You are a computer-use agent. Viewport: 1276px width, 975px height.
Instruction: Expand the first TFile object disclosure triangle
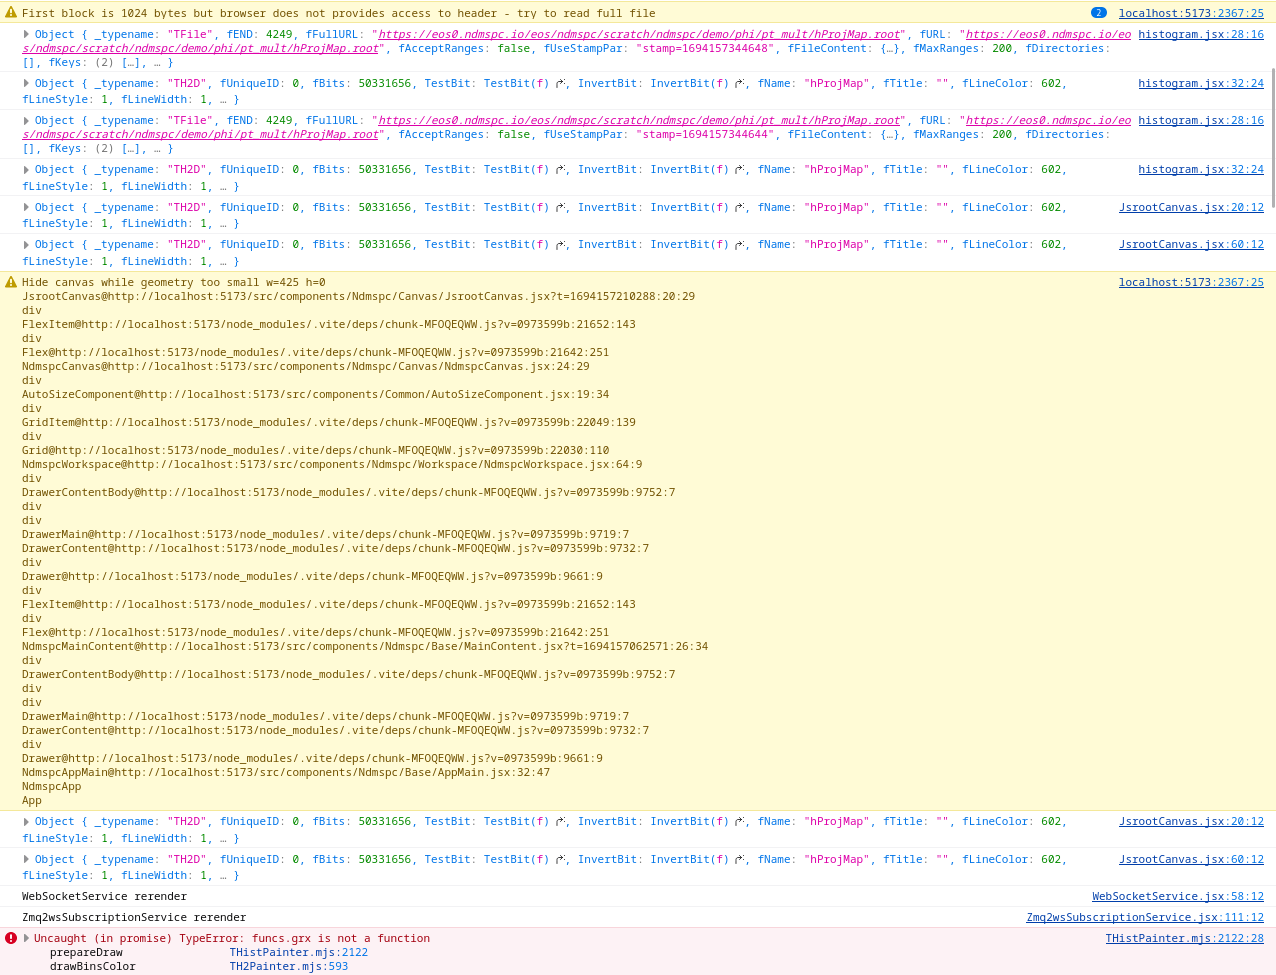pyautogui.click(x=24, y=33)
